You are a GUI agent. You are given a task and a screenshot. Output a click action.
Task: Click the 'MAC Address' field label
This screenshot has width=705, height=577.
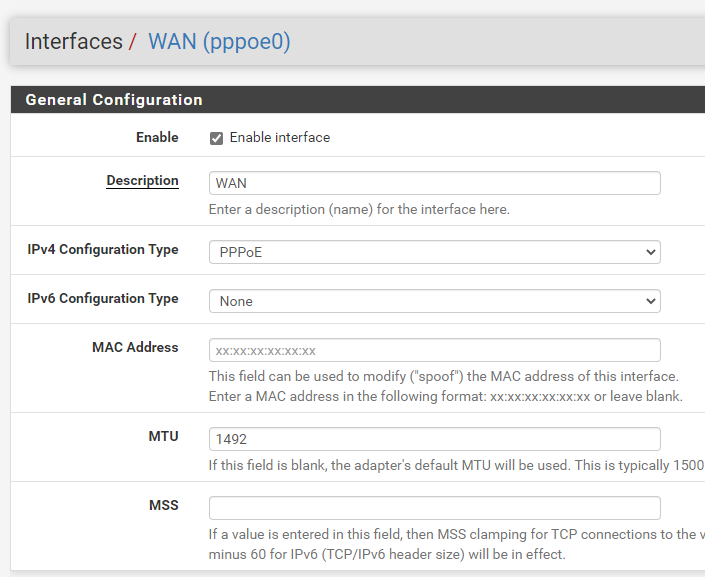(x=135, y=347)
